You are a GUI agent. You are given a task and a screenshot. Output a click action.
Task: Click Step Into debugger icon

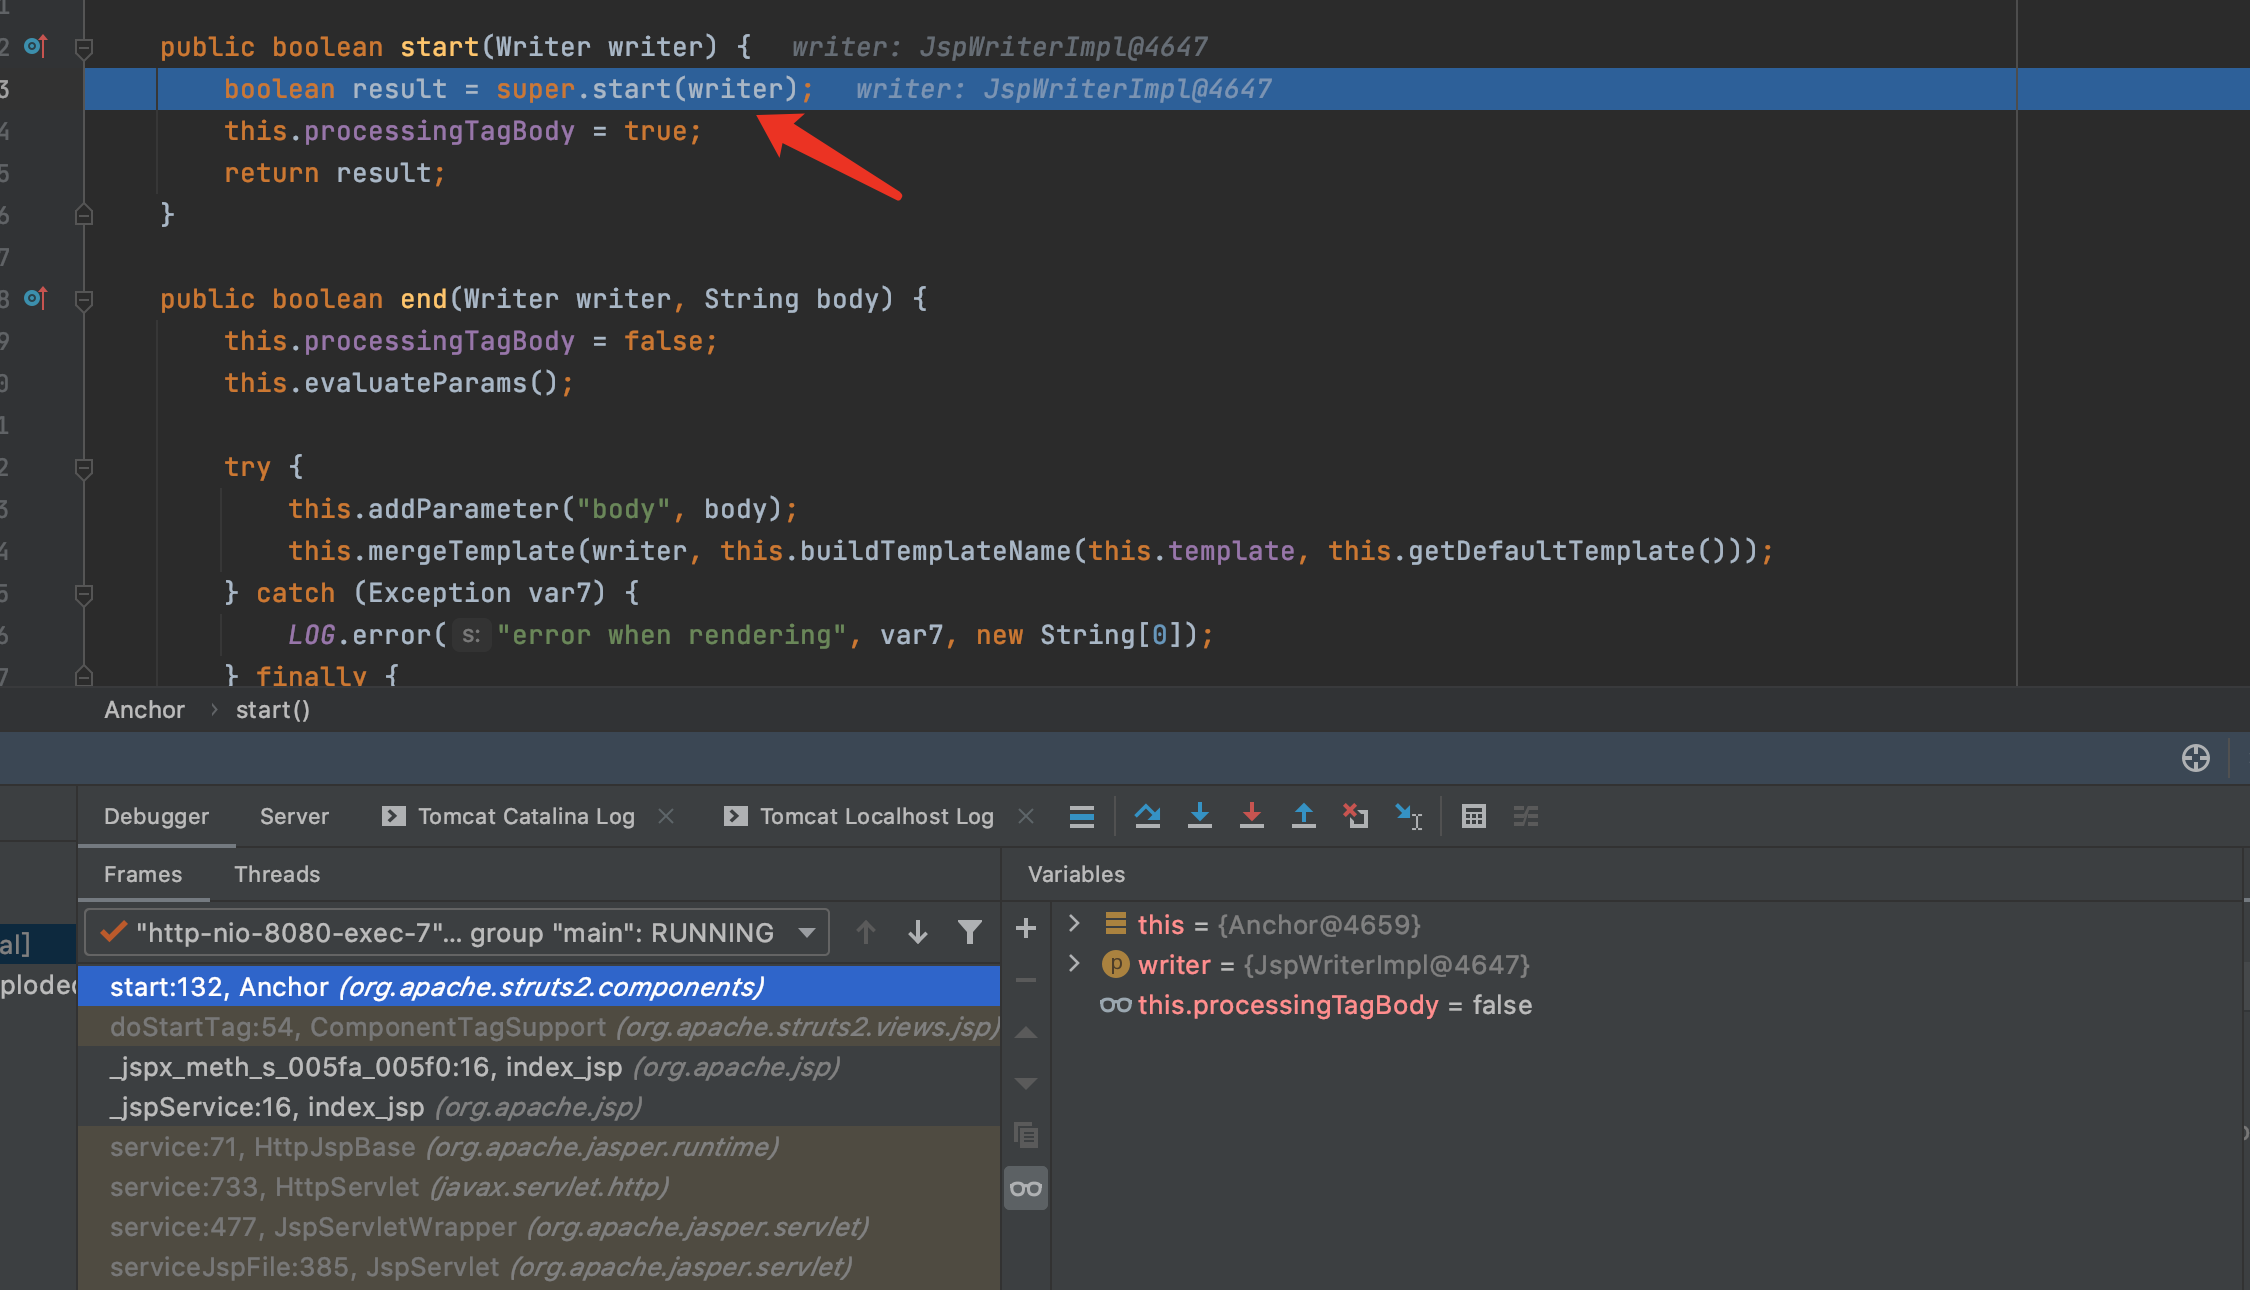[1200, 817]
